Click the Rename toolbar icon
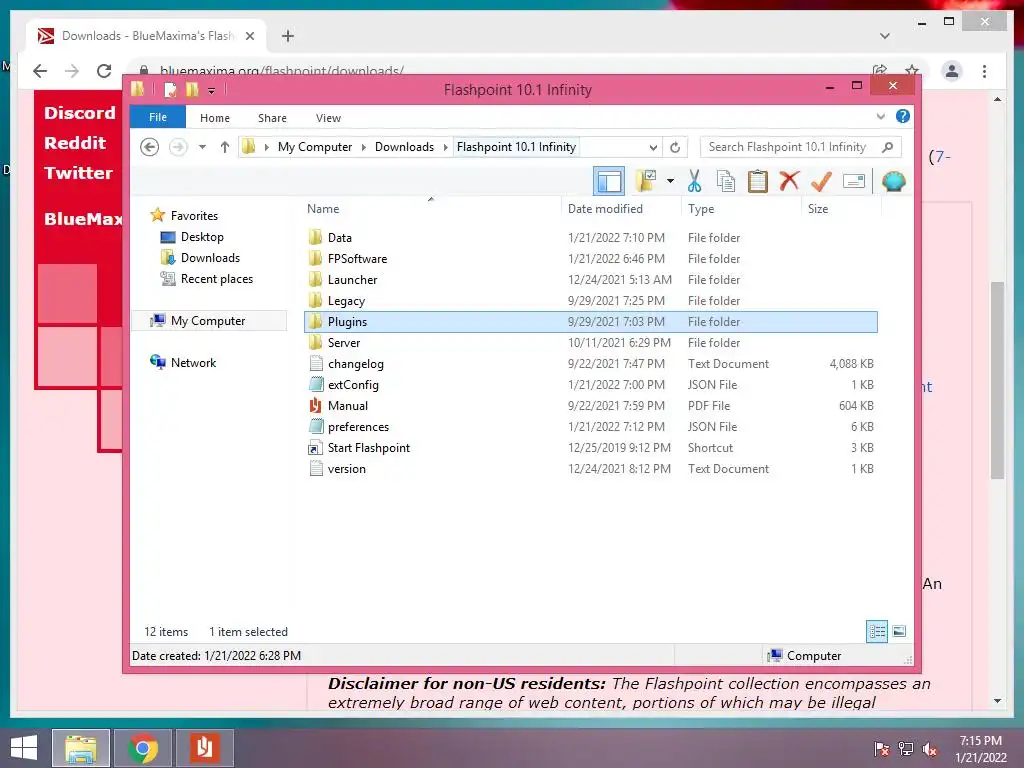Viewport: 1024px width, 768px height. tap(854, 181)
